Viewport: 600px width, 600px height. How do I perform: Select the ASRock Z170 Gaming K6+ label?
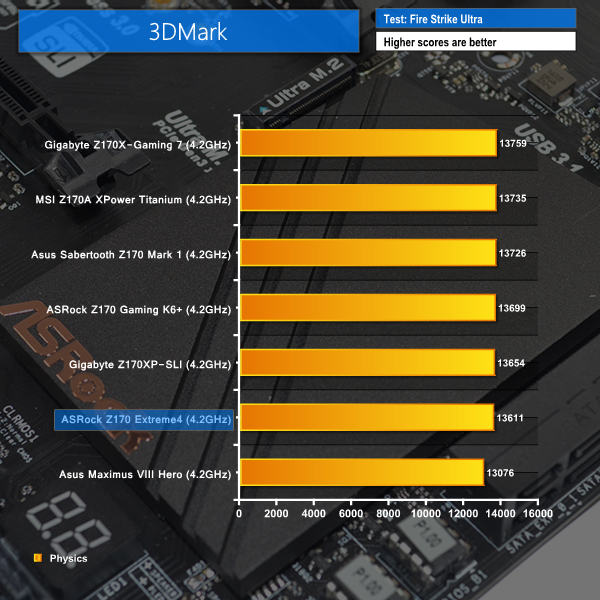pos(139,309)
